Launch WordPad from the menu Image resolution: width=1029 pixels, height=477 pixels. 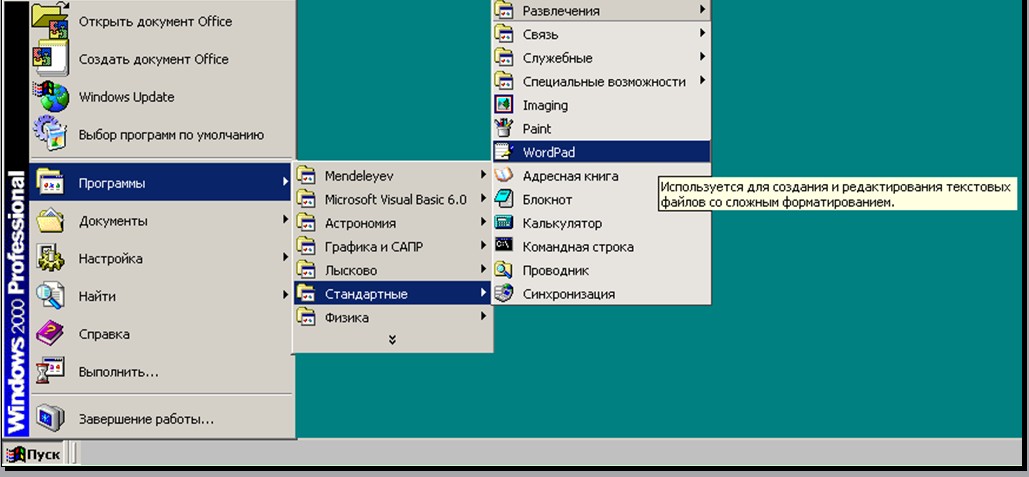click(601, 152)
